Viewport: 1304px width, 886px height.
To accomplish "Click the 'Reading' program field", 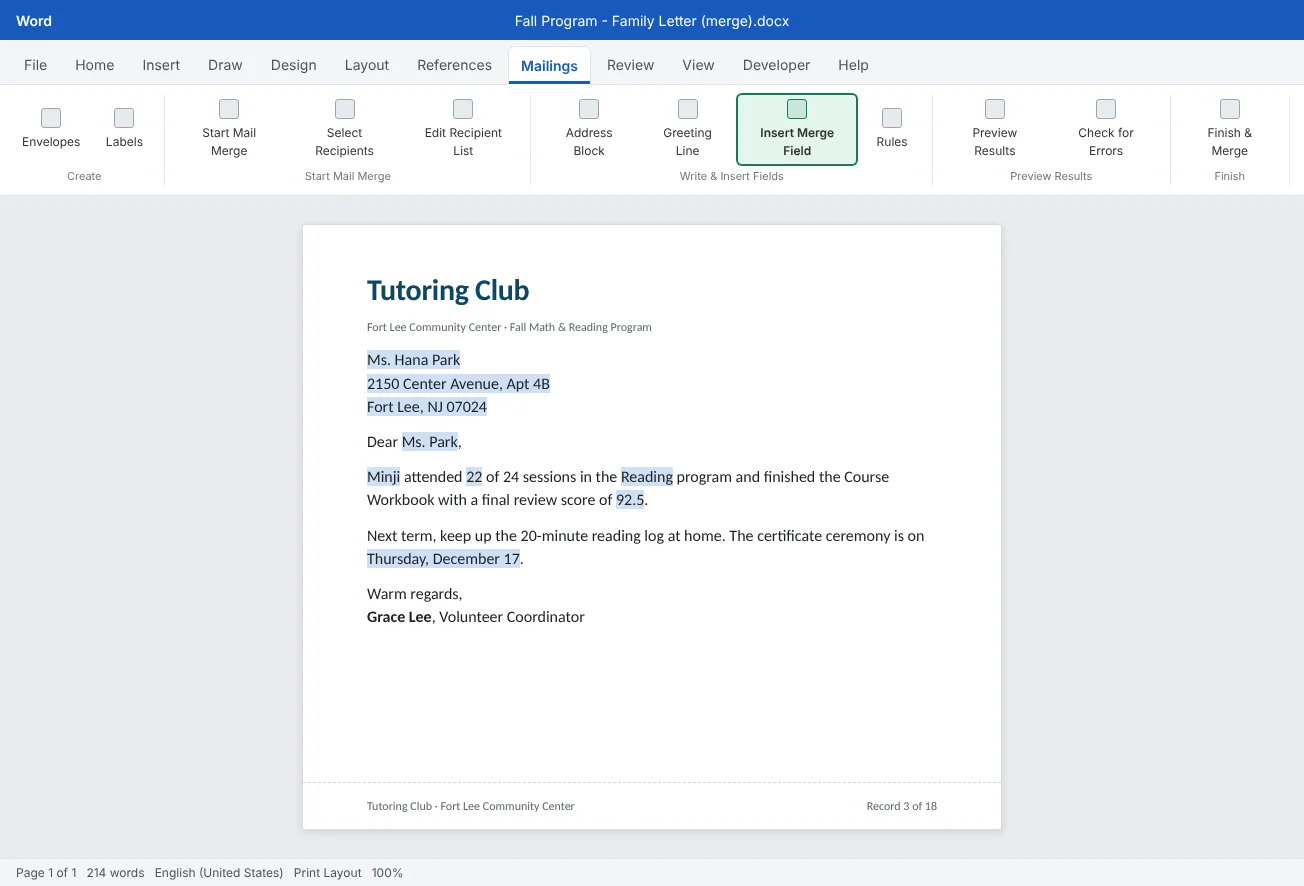I will tap(647, 477).
